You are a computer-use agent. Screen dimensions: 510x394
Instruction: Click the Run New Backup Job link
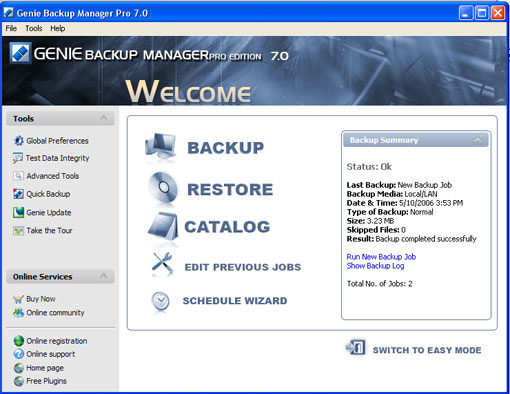[x=381, y=257]
